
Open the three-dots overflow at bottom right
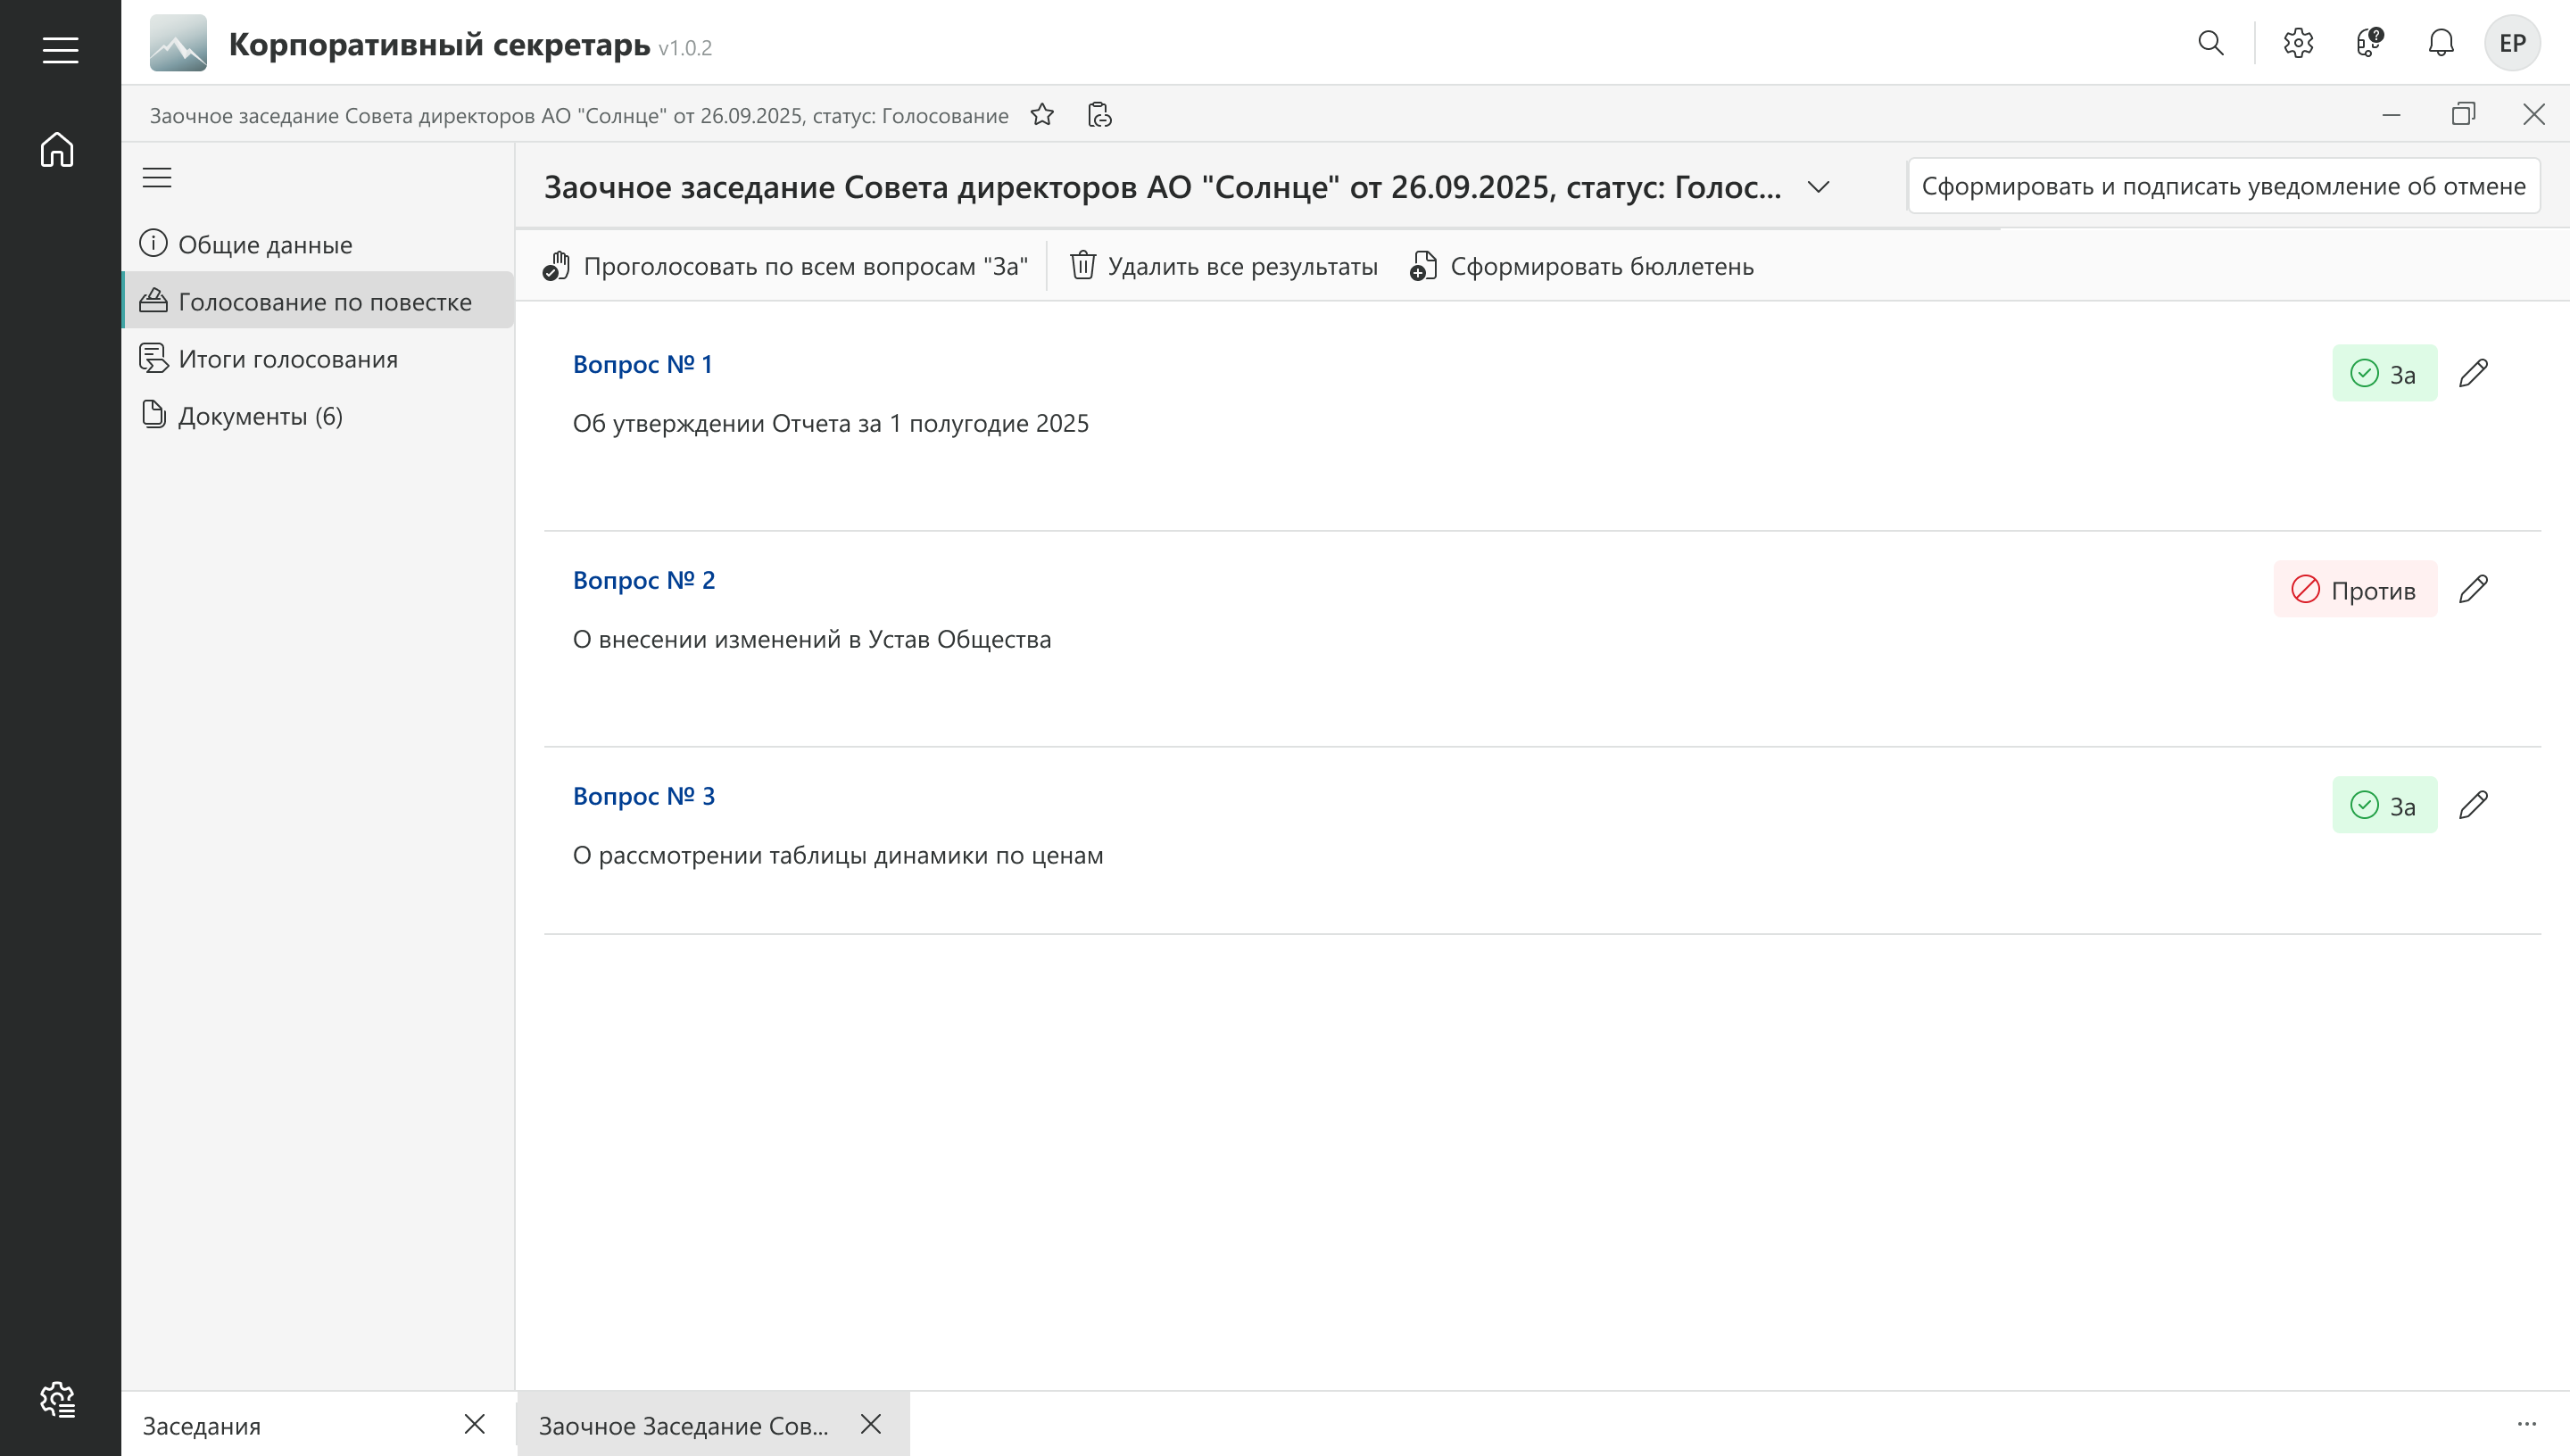pyautogui.click(x=2526, y=1424)
